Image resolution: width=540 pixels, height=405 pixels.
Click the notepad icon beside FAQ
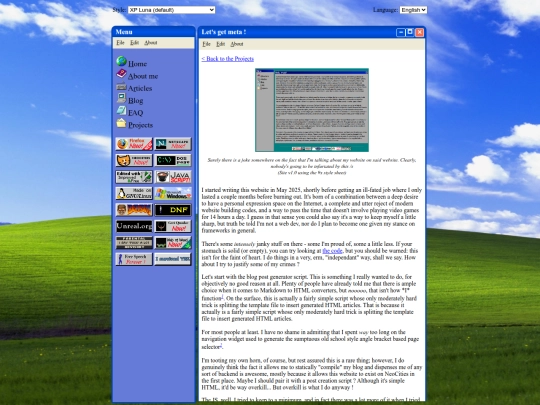click(121, 110)
